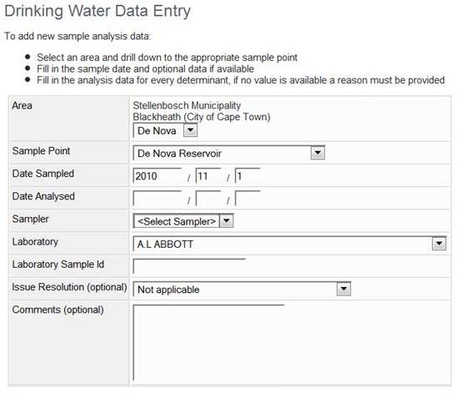Screen dimensions: 459x394
Task: Click the Date Sampled month field
Action: coord(208,176)
